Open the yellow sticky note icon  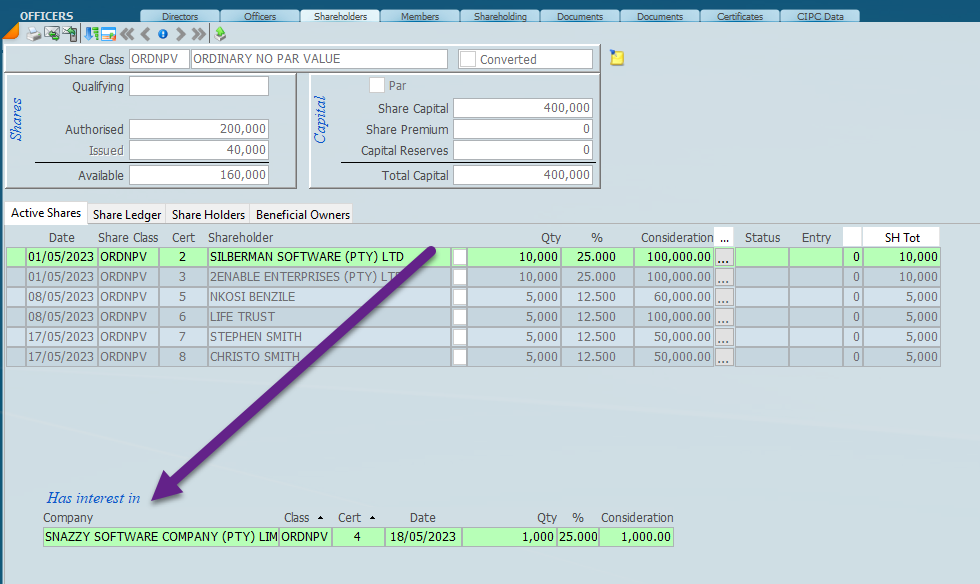pyautogui.click(x=617, y=58)
